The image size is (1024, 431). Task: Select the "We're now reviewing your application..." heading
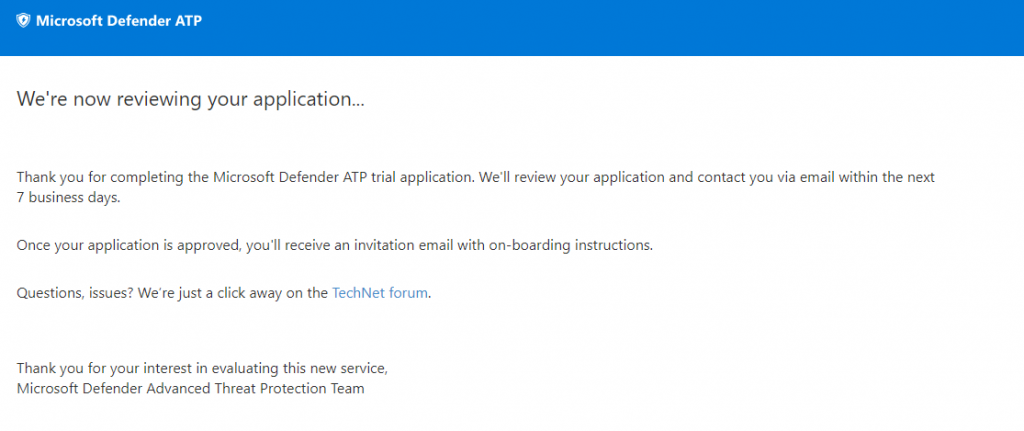[190, 99]
